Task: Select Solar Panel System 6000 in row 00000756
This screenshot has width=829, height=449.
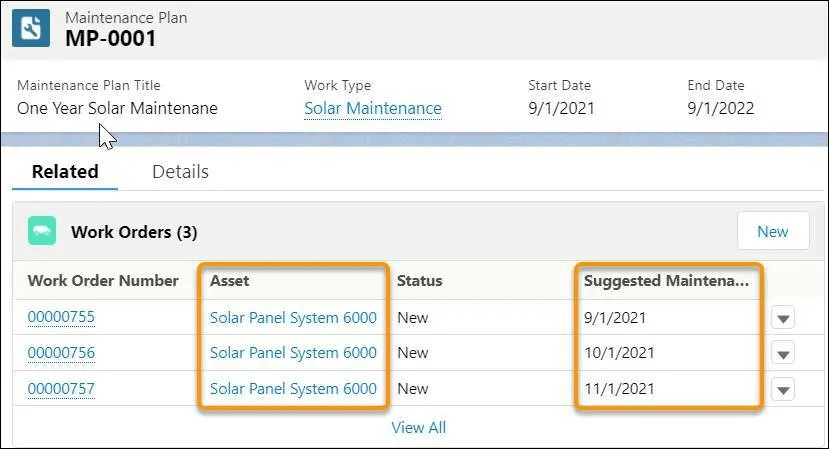Action: pyautogui.click(x=293, y=353)
